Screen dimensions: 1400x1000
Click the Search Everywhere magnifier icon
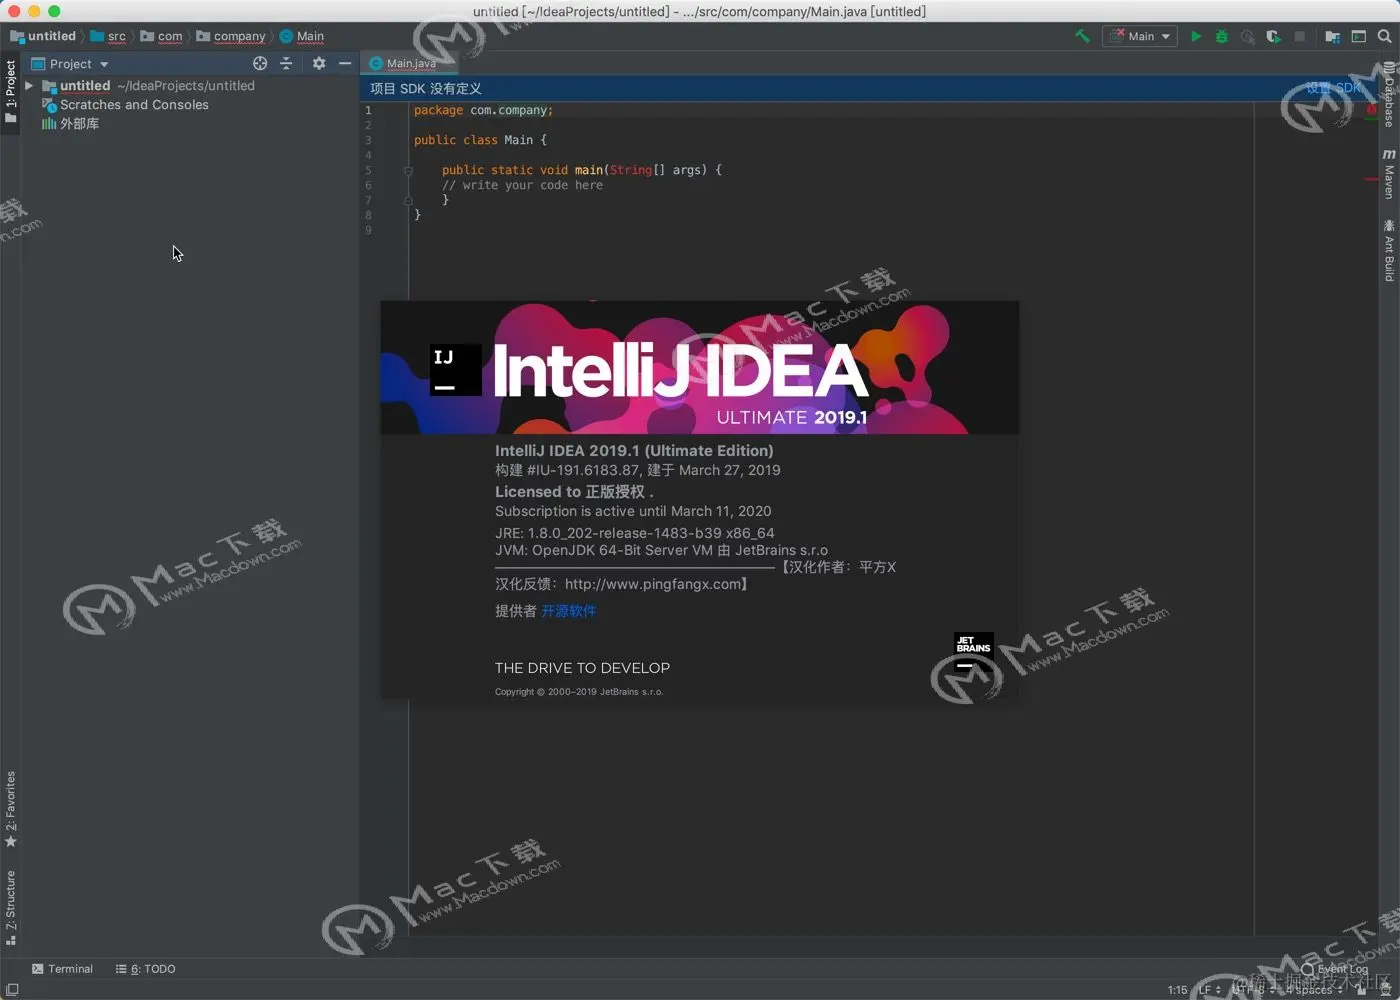pos(1384,36)
